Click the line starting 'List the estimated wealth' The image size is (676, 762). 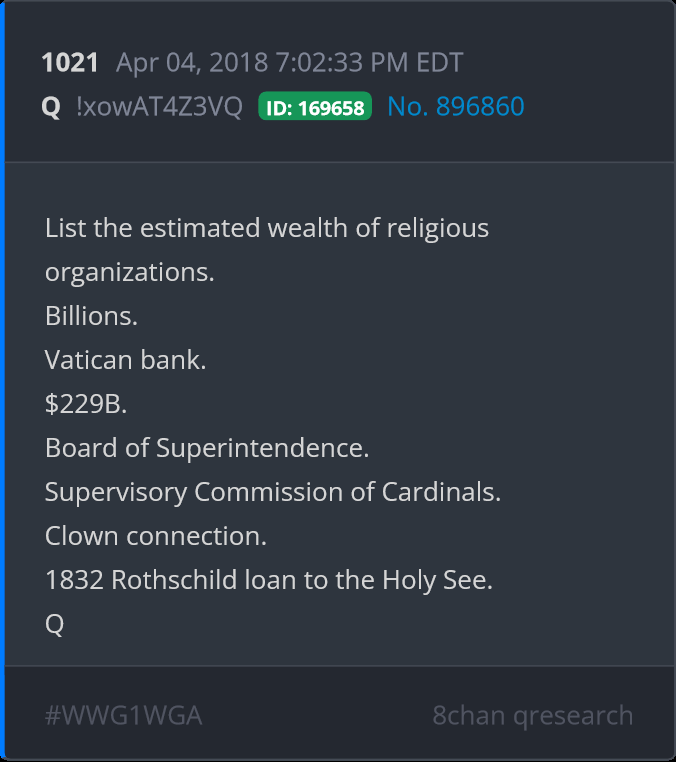(x=267, y=228)
